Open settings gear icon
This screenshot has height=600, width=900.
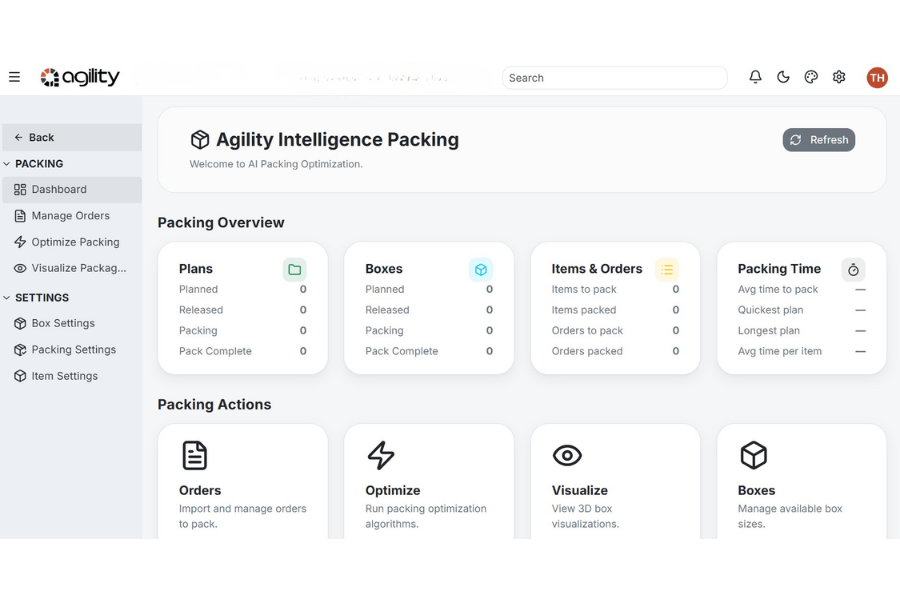[839, 77]
